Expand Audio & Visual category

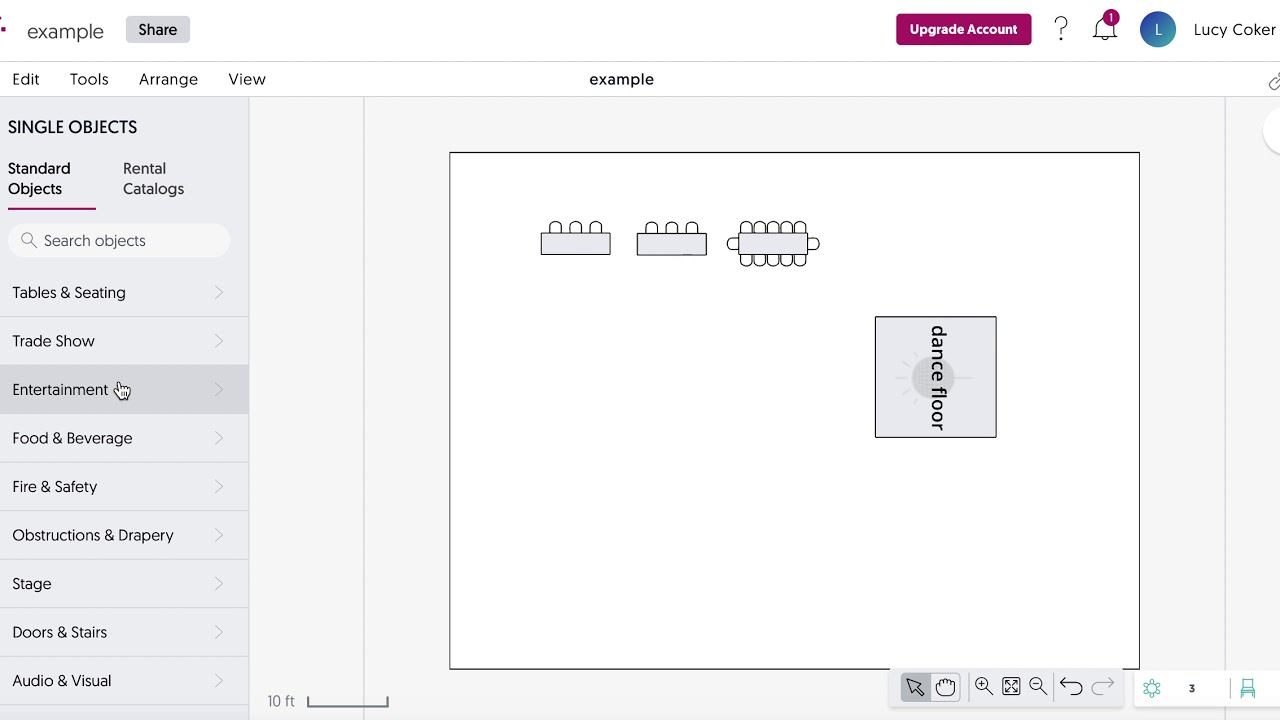point(124,681)
